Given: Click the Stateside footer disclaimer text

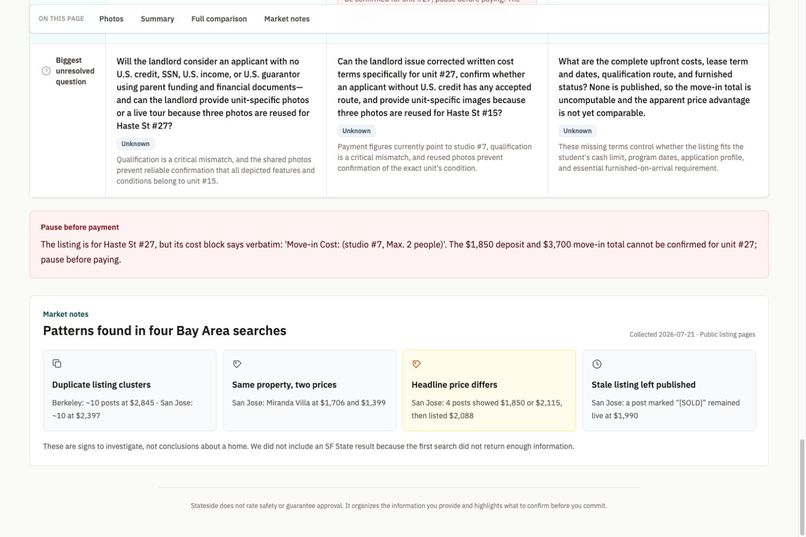Looking at the screenshot, I should pos(398,506).
